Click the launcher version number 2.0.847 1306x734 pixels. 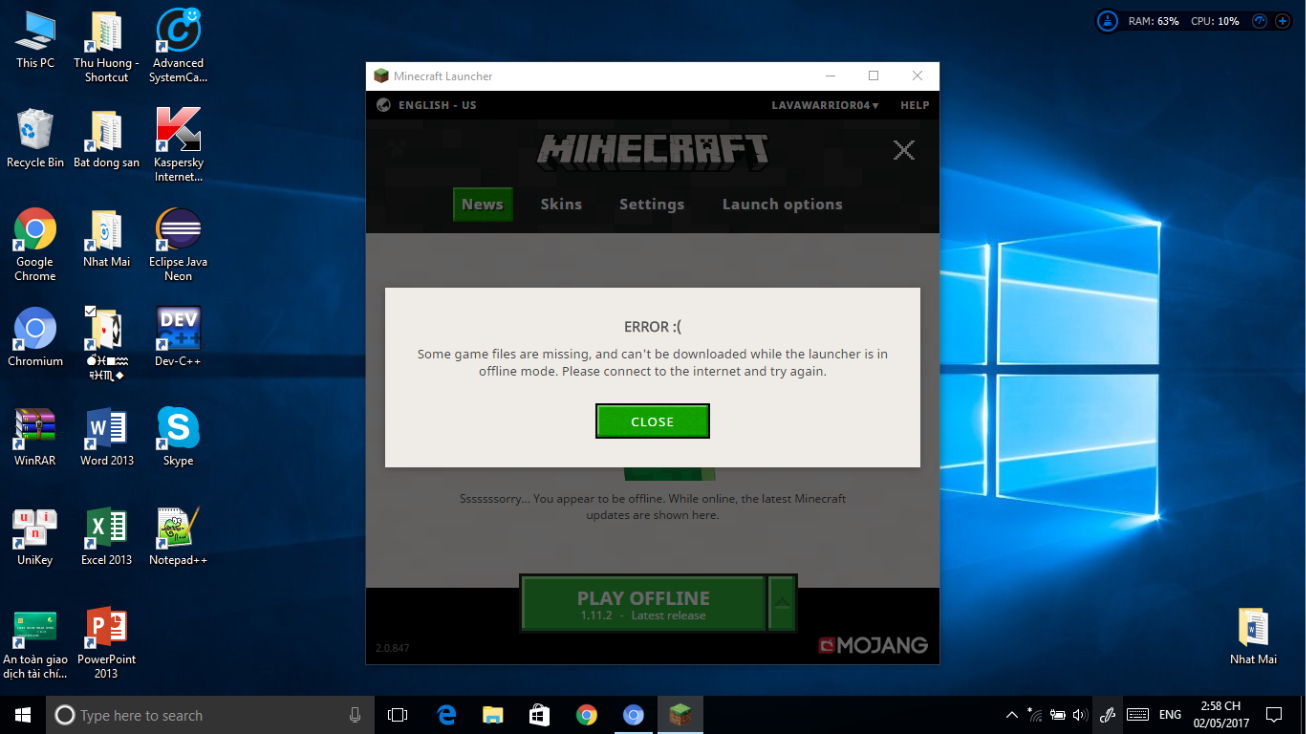coord(392,648)
